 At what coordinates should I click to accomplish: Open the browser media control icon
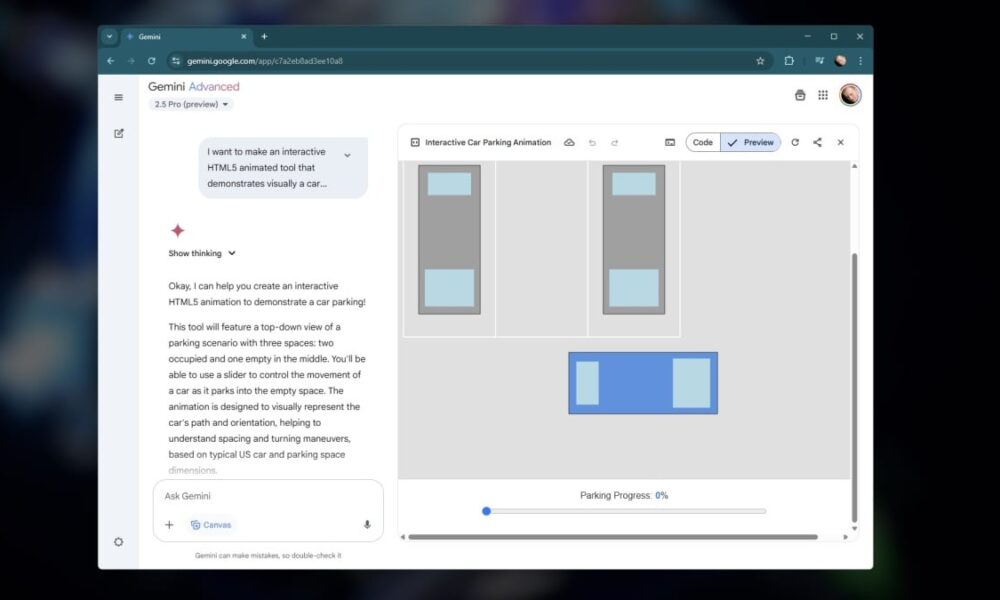click(820, 61)
